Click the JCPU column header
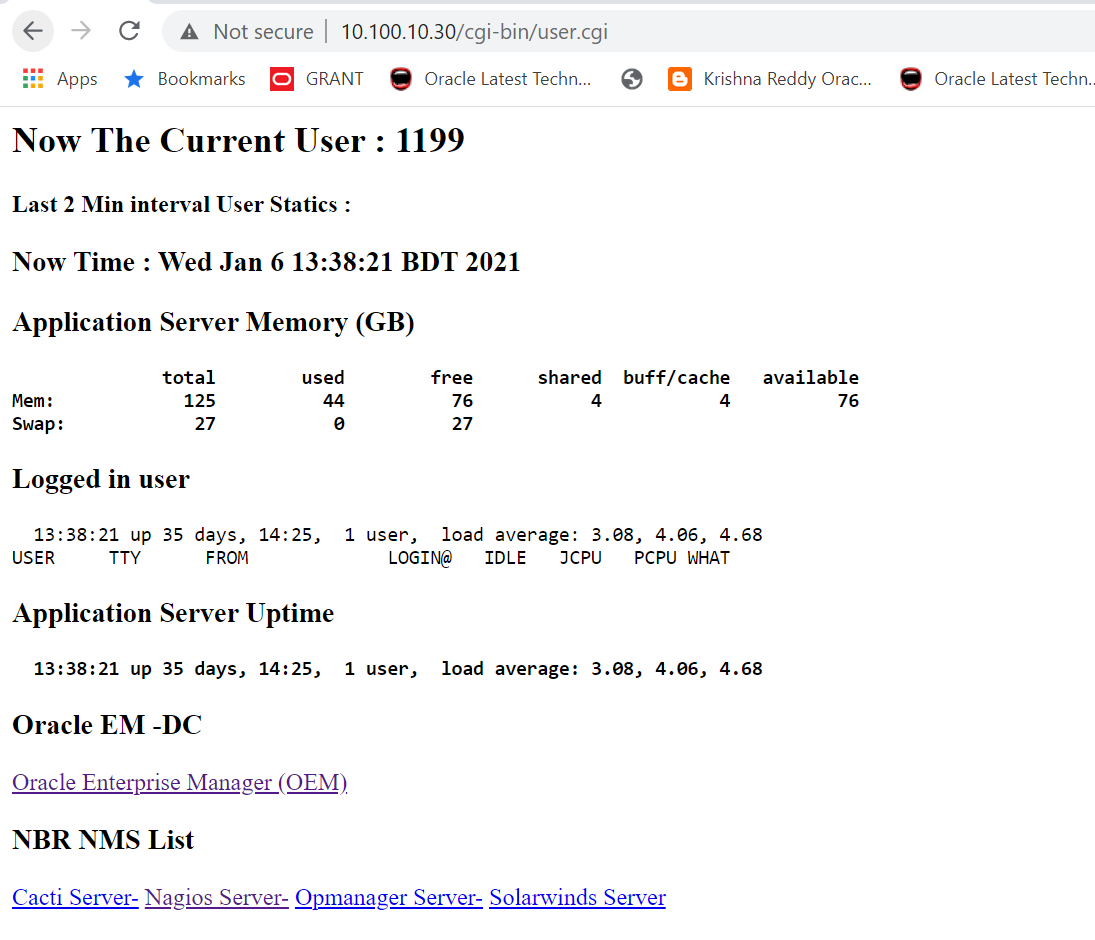The image size is (1095, 940). (580, 558)
